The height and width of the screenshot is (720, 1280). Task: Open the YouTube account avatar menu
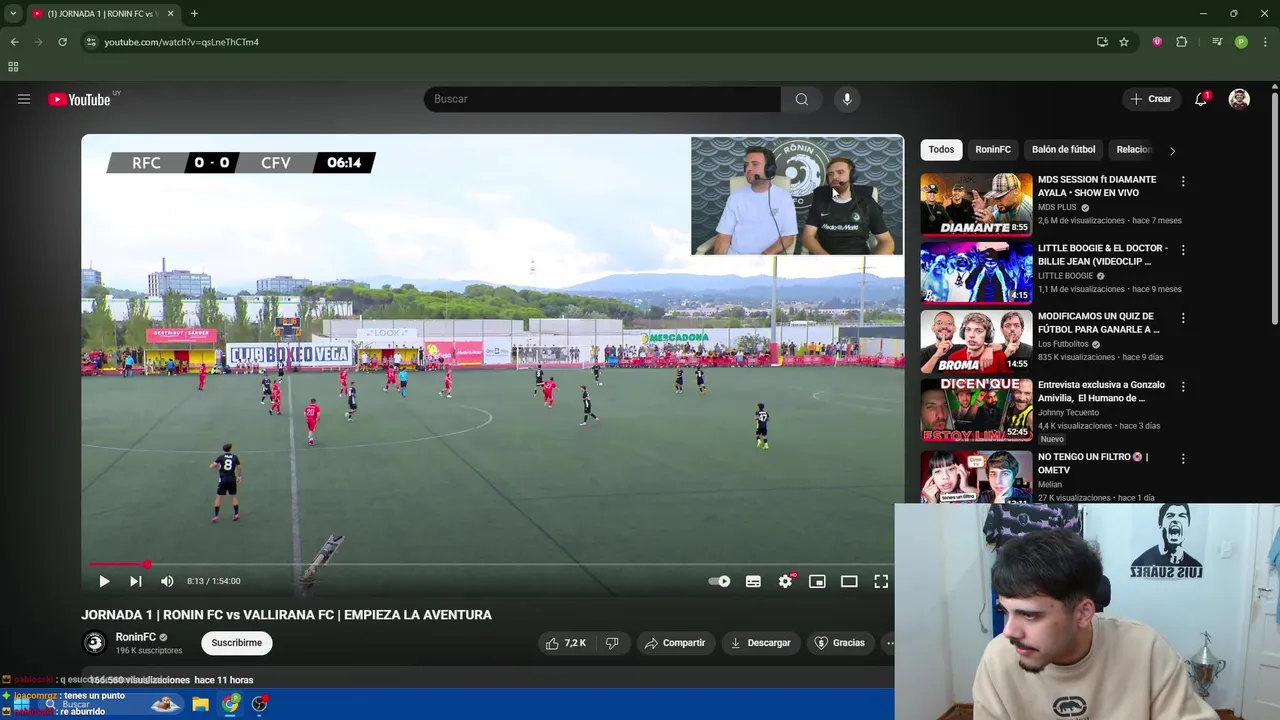coord(1239,99)
